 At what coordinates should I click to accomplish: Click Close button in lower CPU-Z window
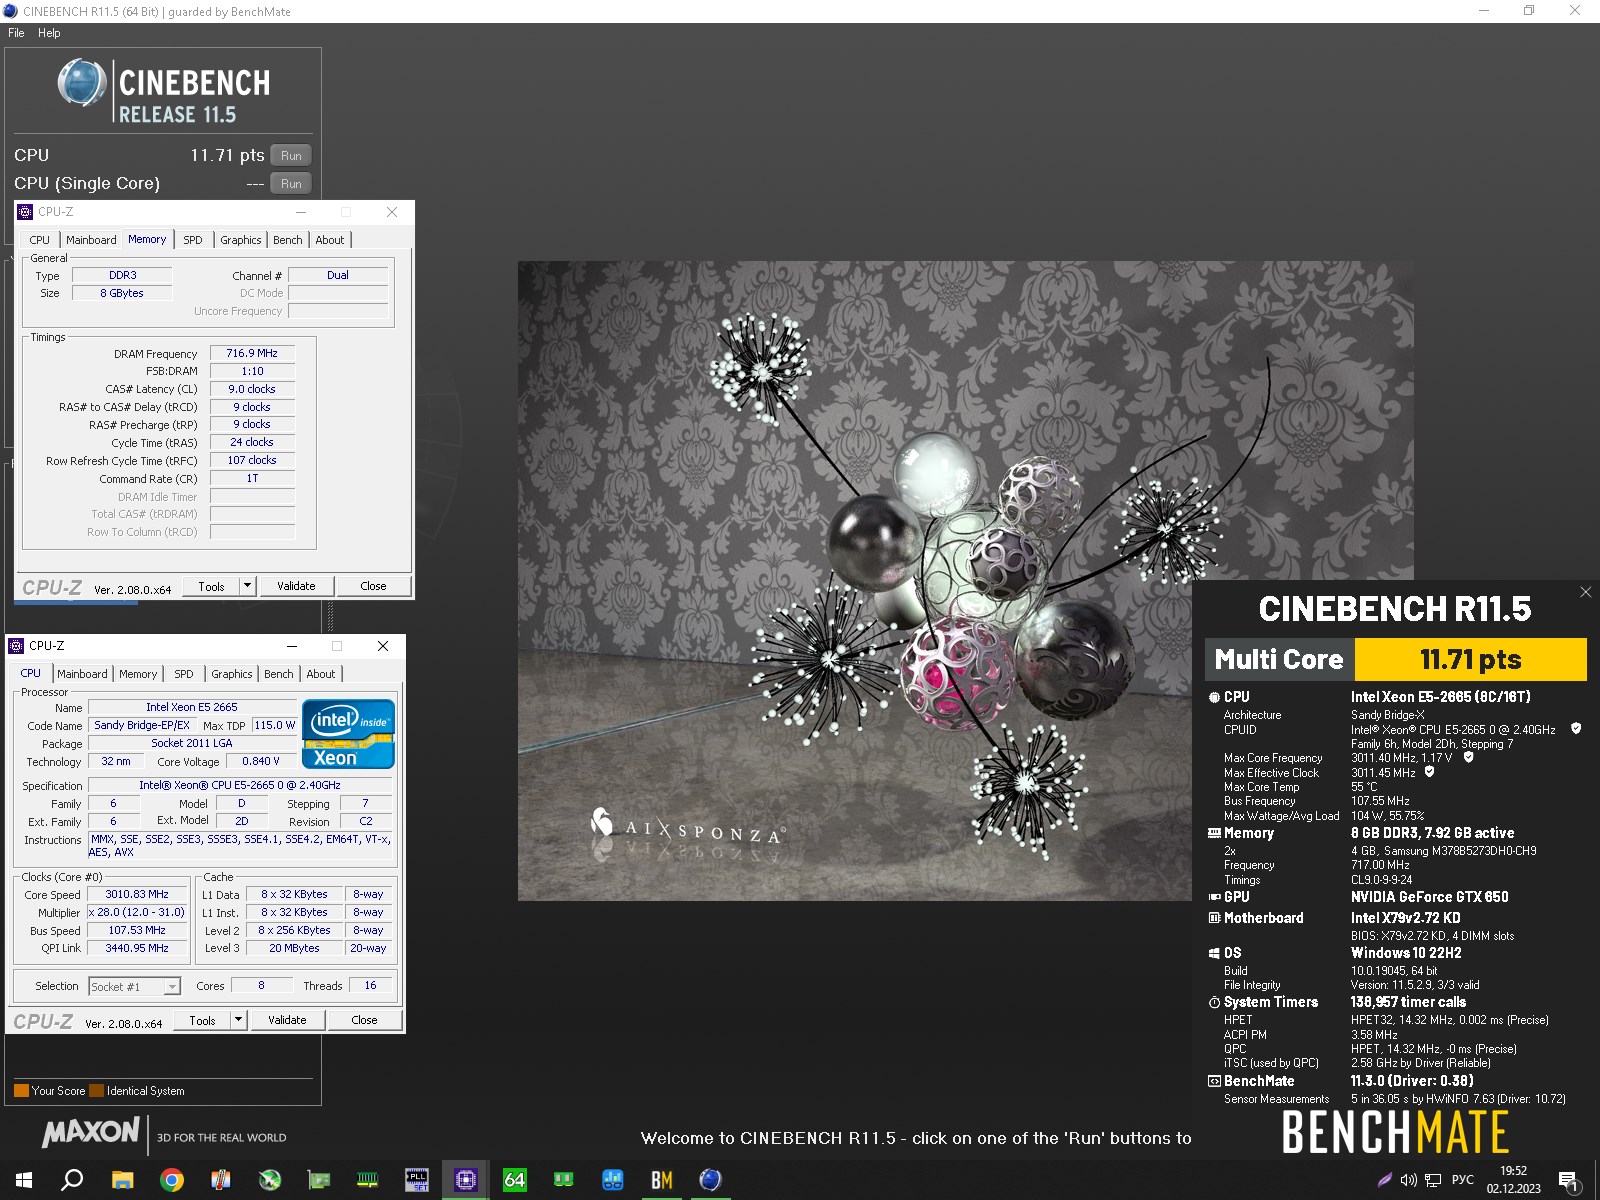(x=364, y=1020)
